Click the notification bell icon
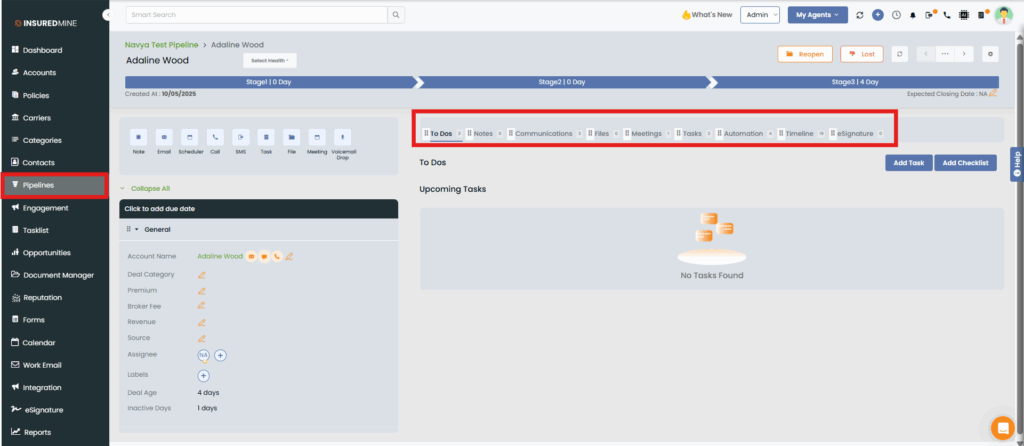Image resolution: width=1024 pixels, height=446 pixels. [x=912, y=15]
